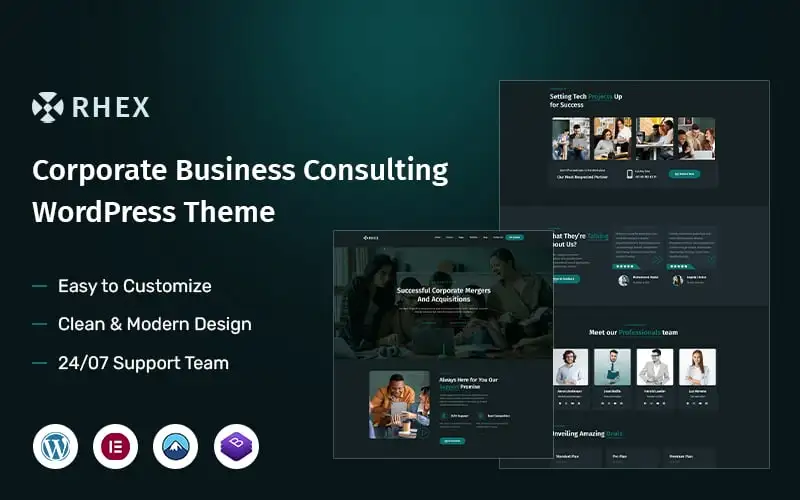Click the 'Pro Plan' pricing card title
This screenshot has height=500, width=800.
point(619,456)
